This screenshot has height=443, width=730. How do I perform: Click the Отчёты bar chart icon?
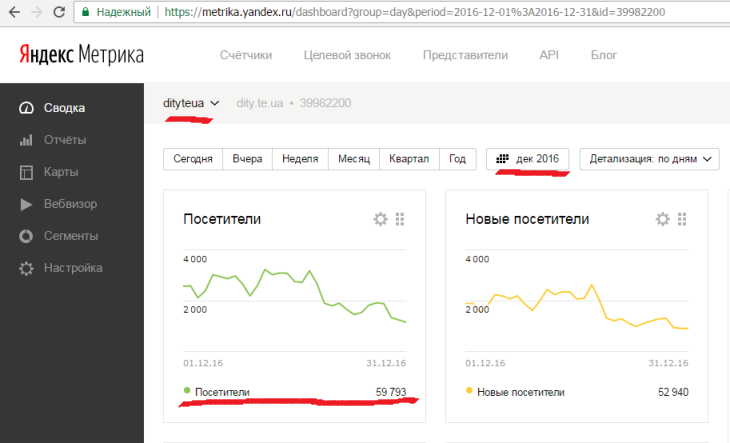(26, 140)
